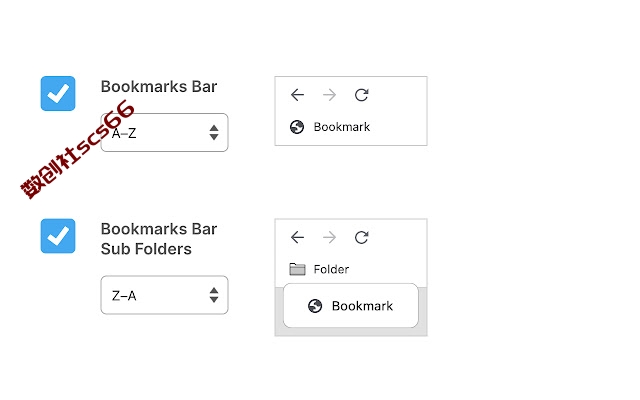Open the Z–A sort order dropdown
This screenshot has height=400, width=640.
[x=164, y=295]
